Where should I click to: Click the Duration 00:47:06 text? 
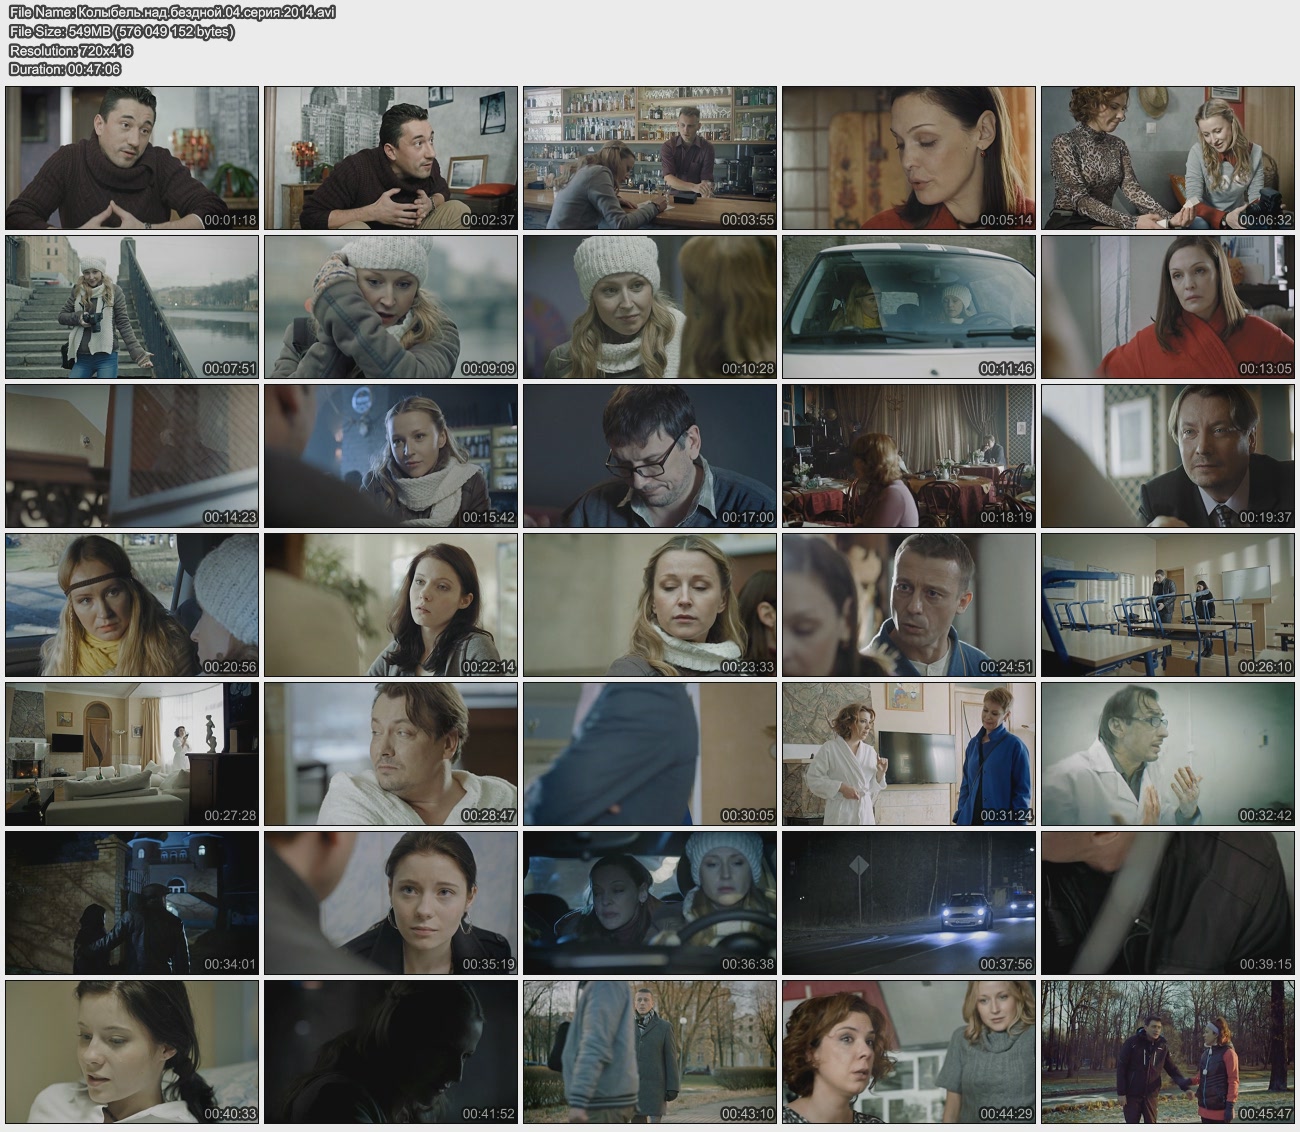point(65,69)
